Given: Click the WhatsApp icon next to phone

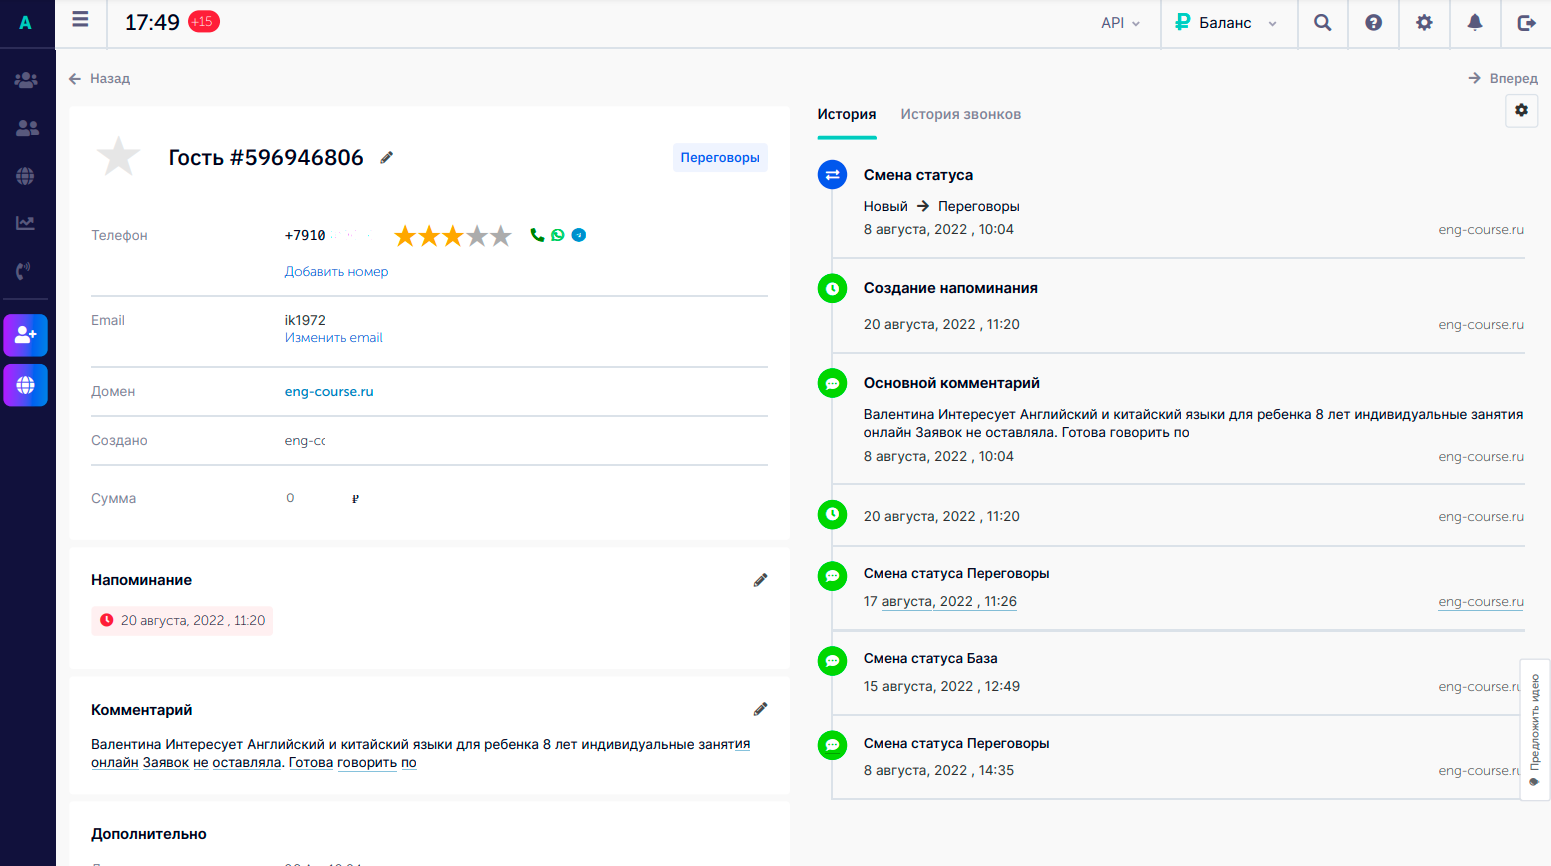Looking at the screenshot, I should point(558,235).
